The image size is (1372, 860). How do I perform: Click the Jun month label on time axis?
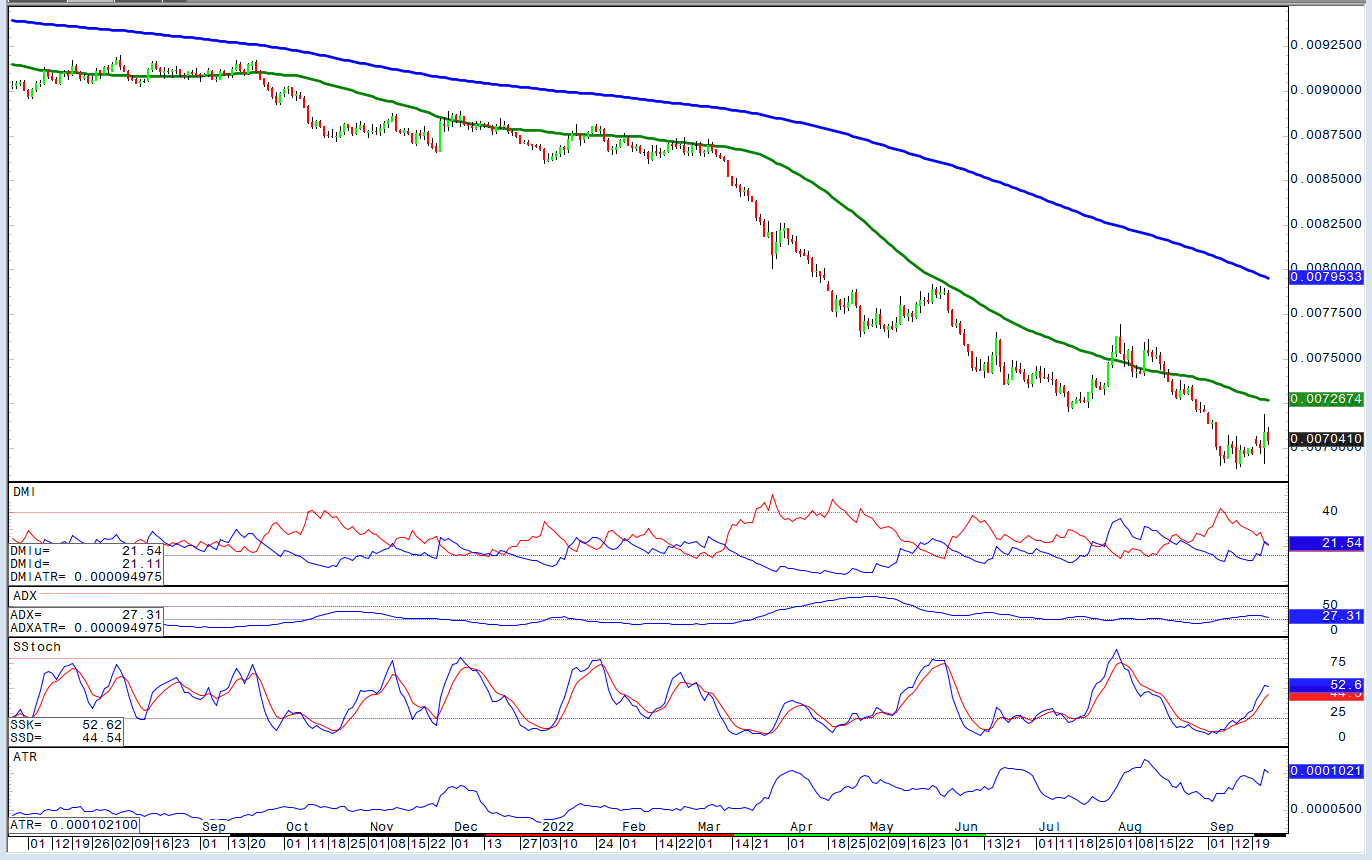[x=966, y=827]
